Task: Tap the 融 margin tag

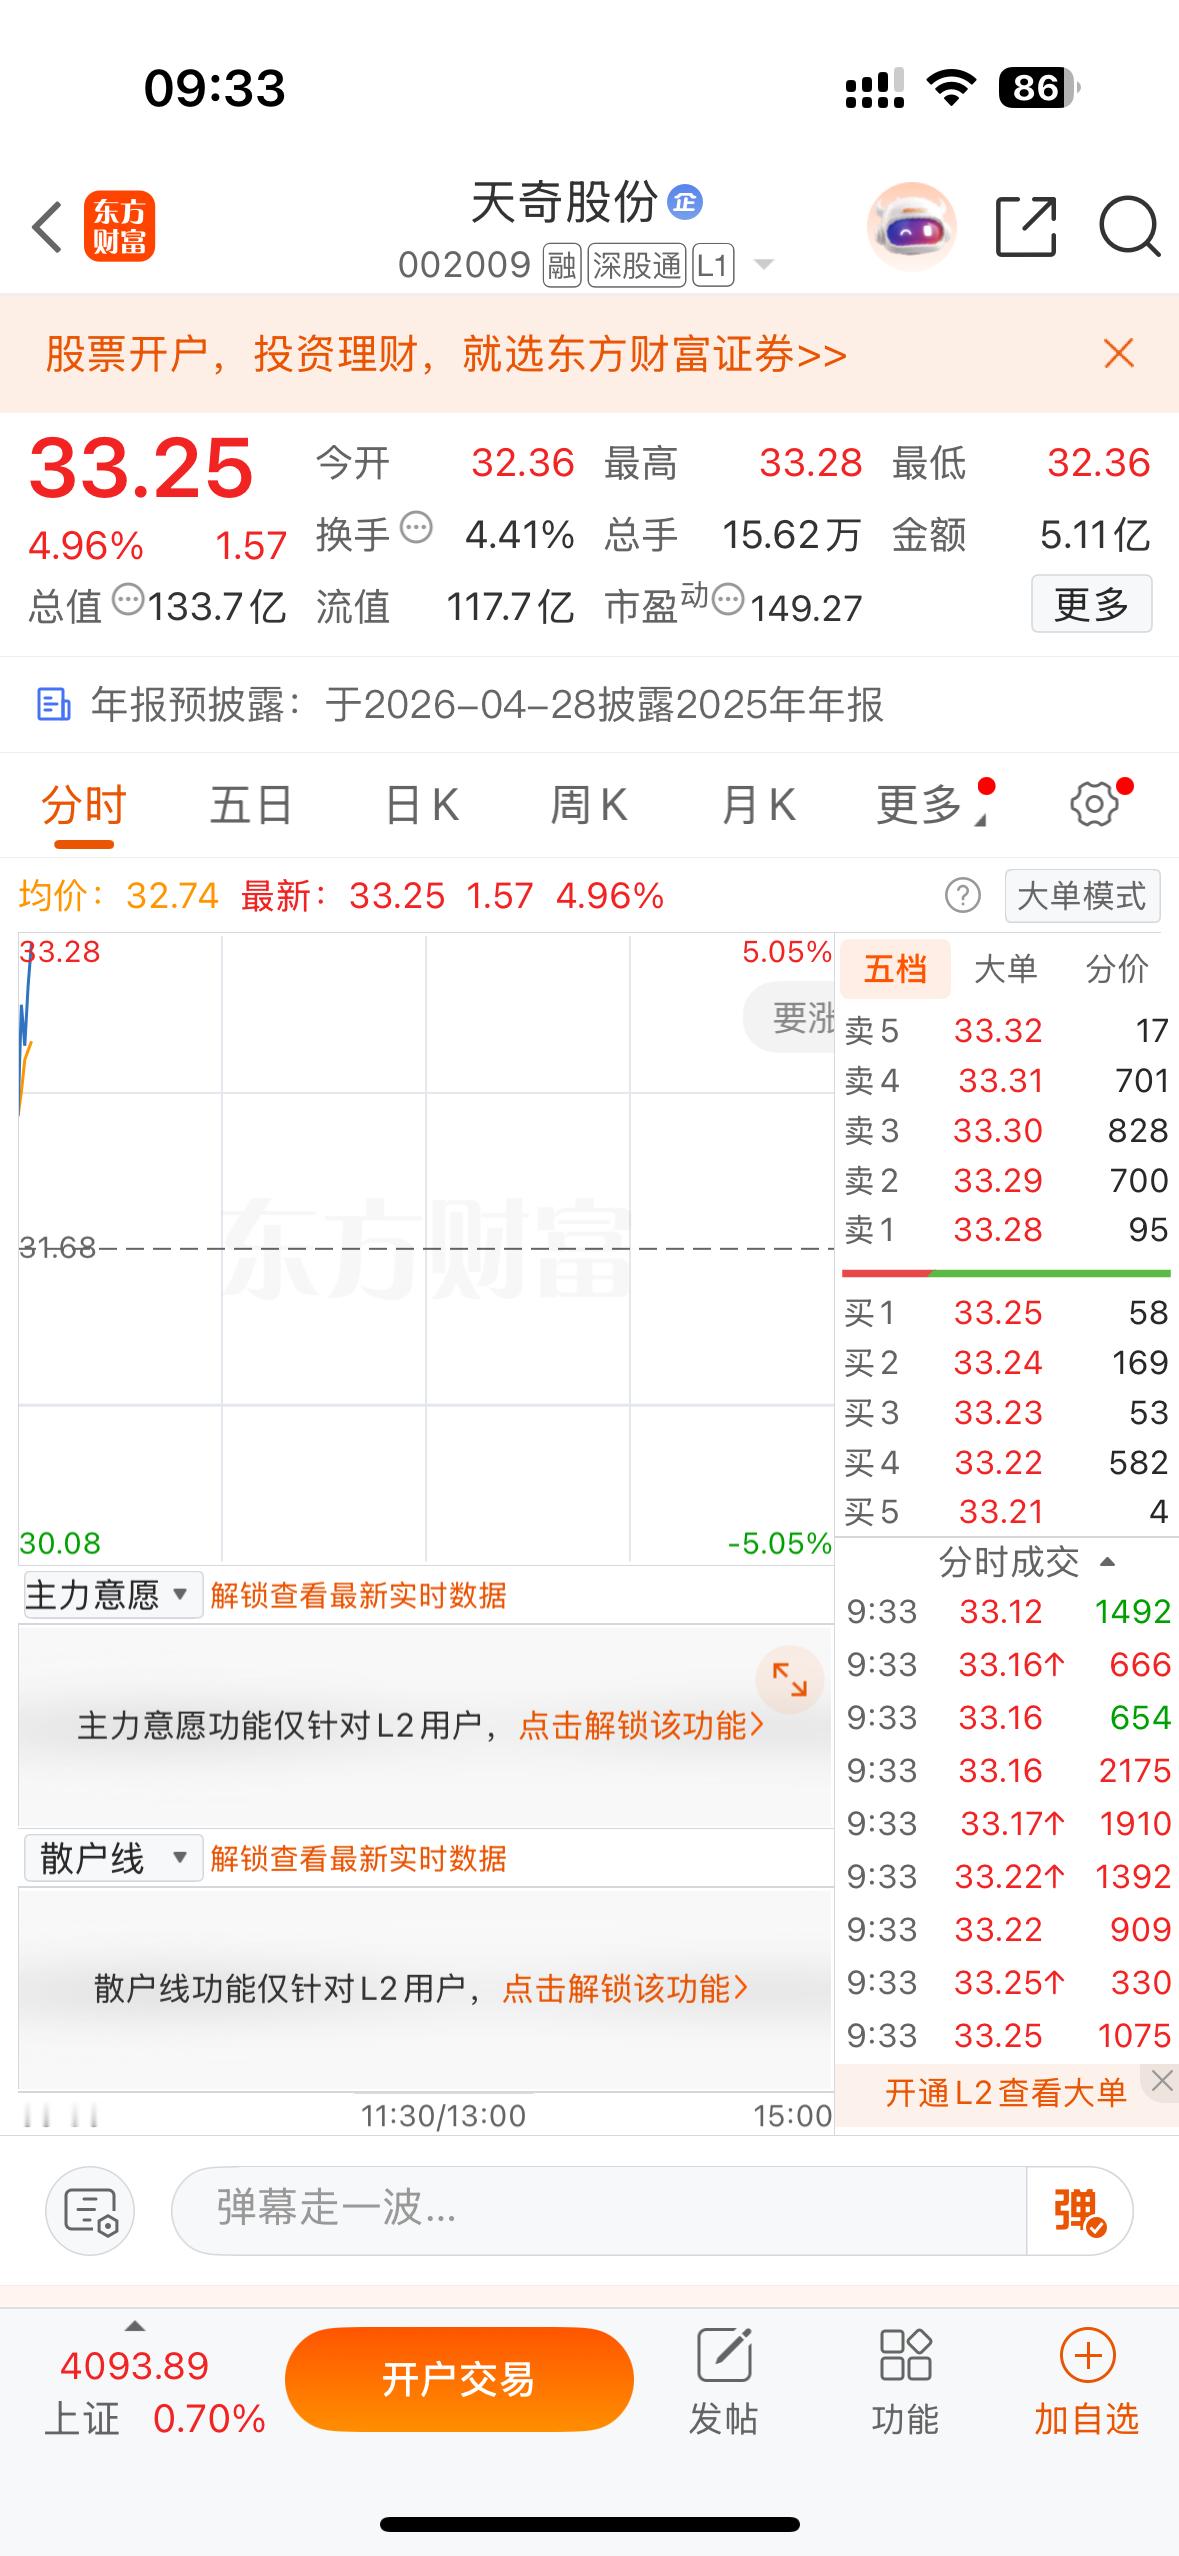Action: [562, 266]
